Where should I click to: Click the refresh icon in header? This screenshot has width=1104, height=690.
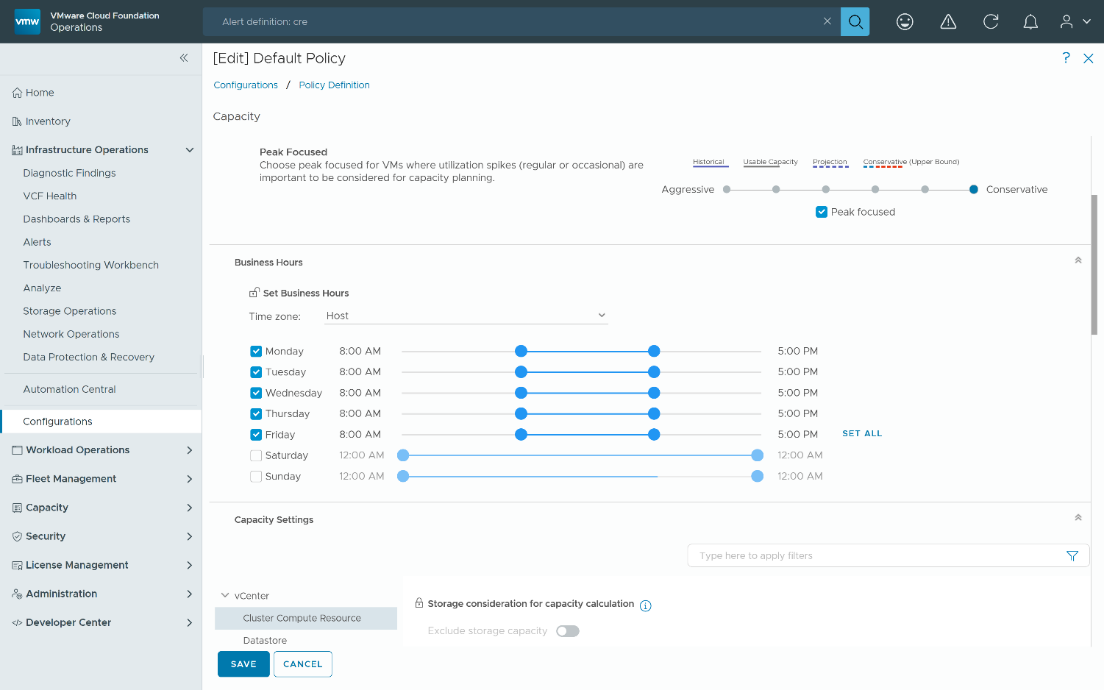[x=991, y=21]
